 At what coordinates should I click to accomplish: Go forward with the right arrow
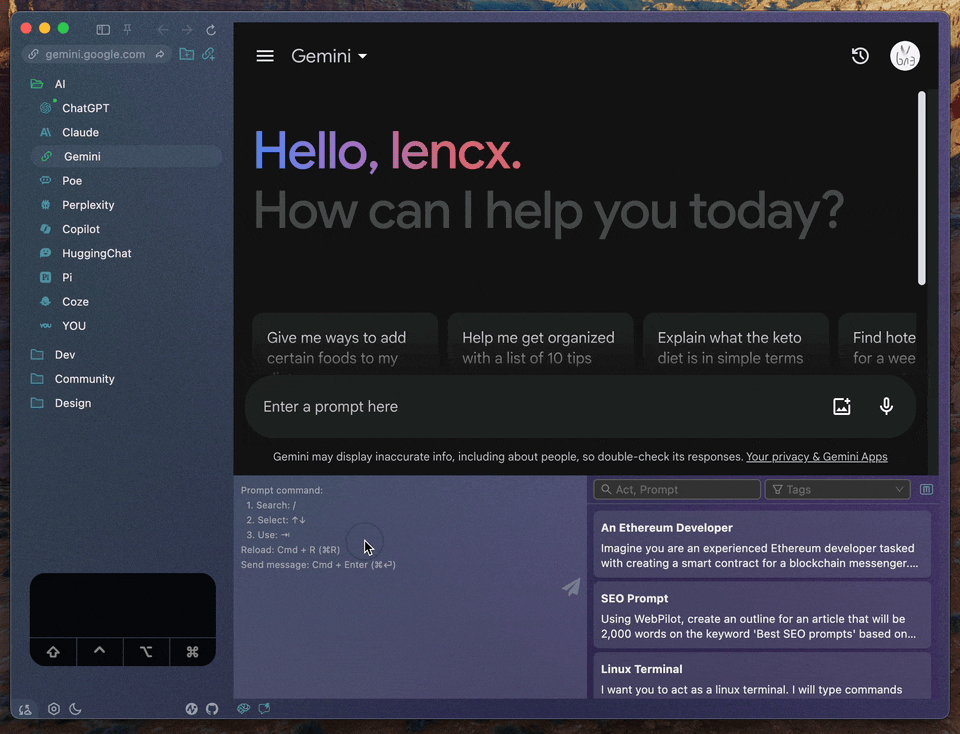pyautogui.click(x=187, y=29)
